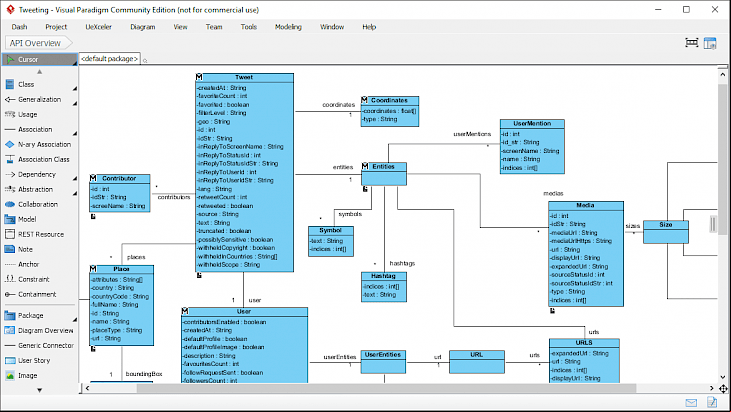Viewport: 731px width, 412px height.
Task: Open the Diagram menu
Action: [x=143, y=27]
